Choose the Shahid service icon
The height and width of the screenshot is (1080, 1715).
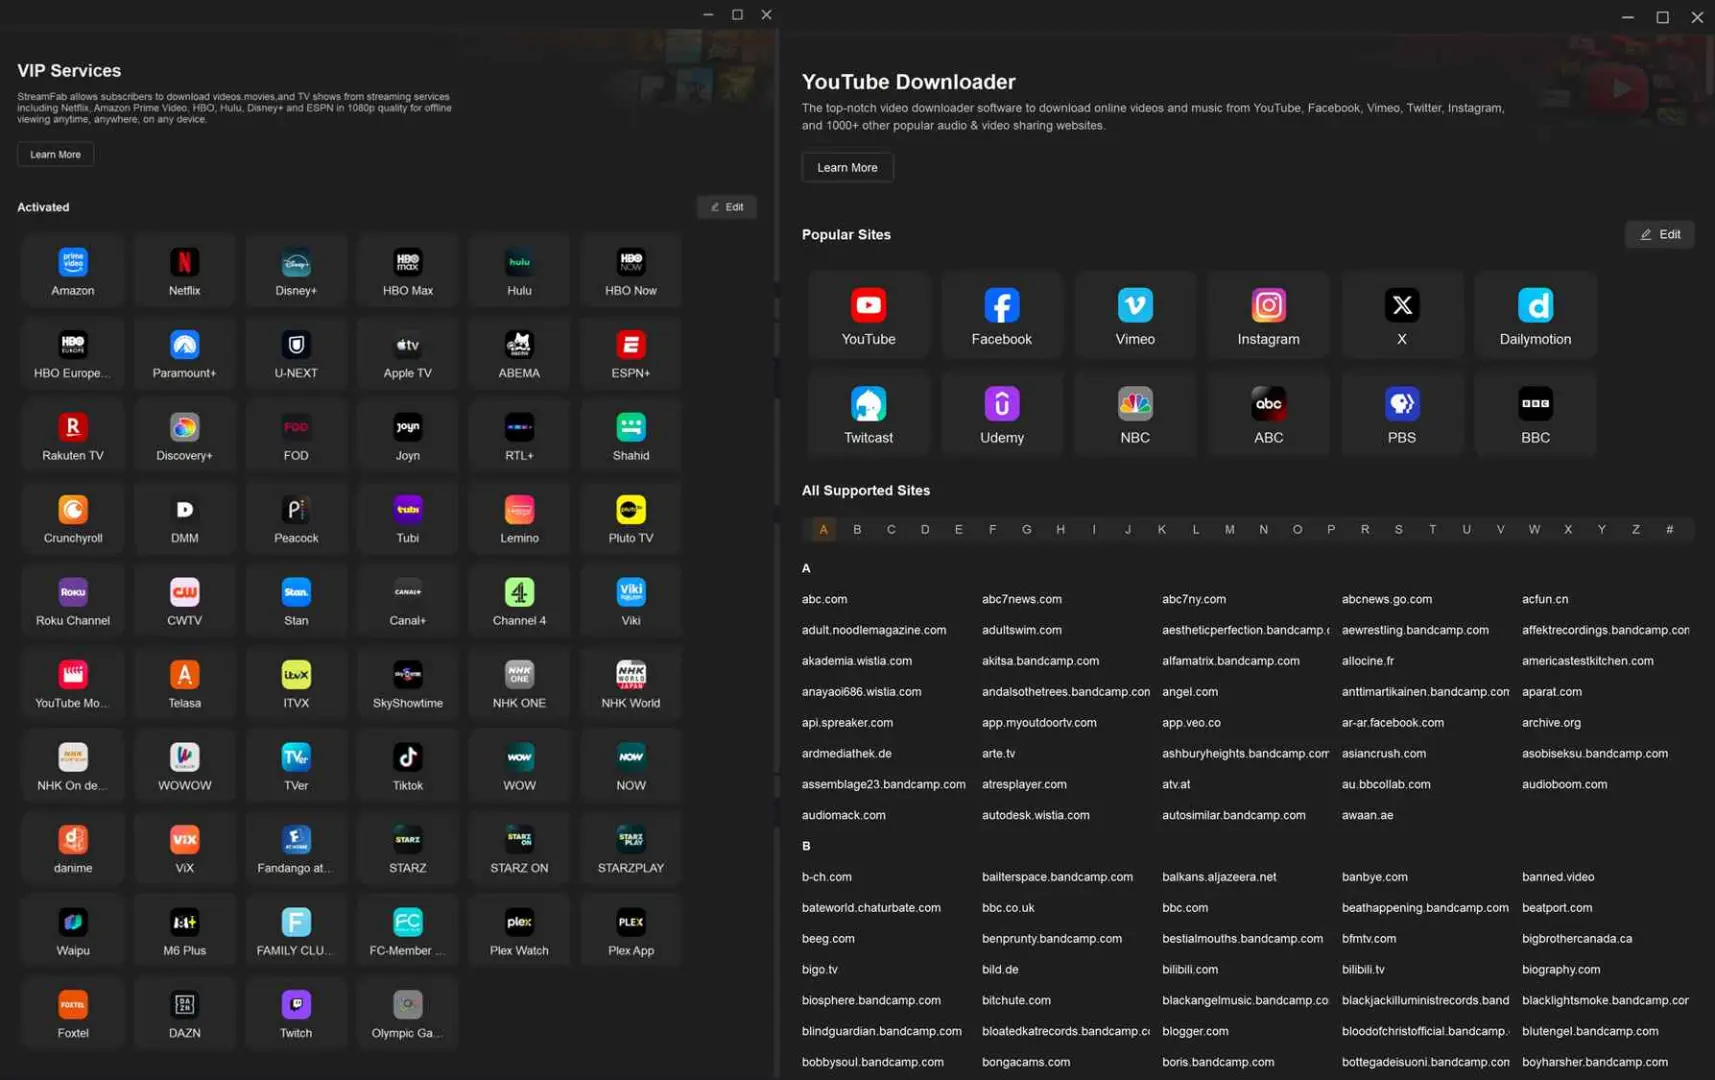pyautogui.click(x=631, y=436)
